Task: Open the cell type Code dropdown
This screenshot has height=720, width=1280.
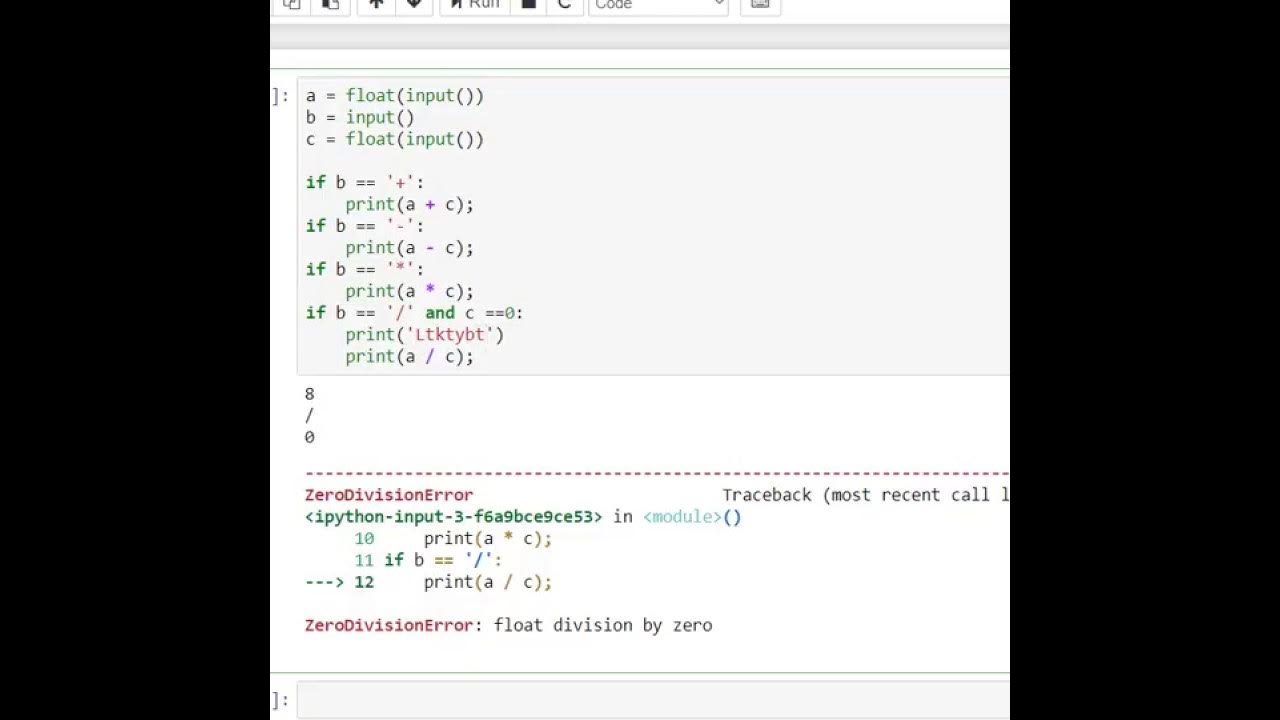Action: tap(658, 4)
